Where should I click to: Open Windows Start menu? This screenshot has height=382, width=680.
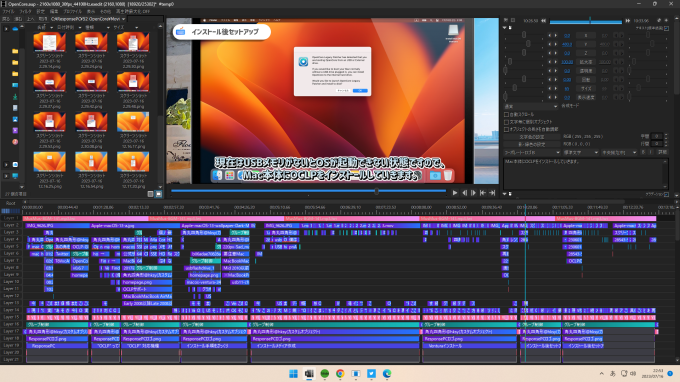tap(293, 373)
